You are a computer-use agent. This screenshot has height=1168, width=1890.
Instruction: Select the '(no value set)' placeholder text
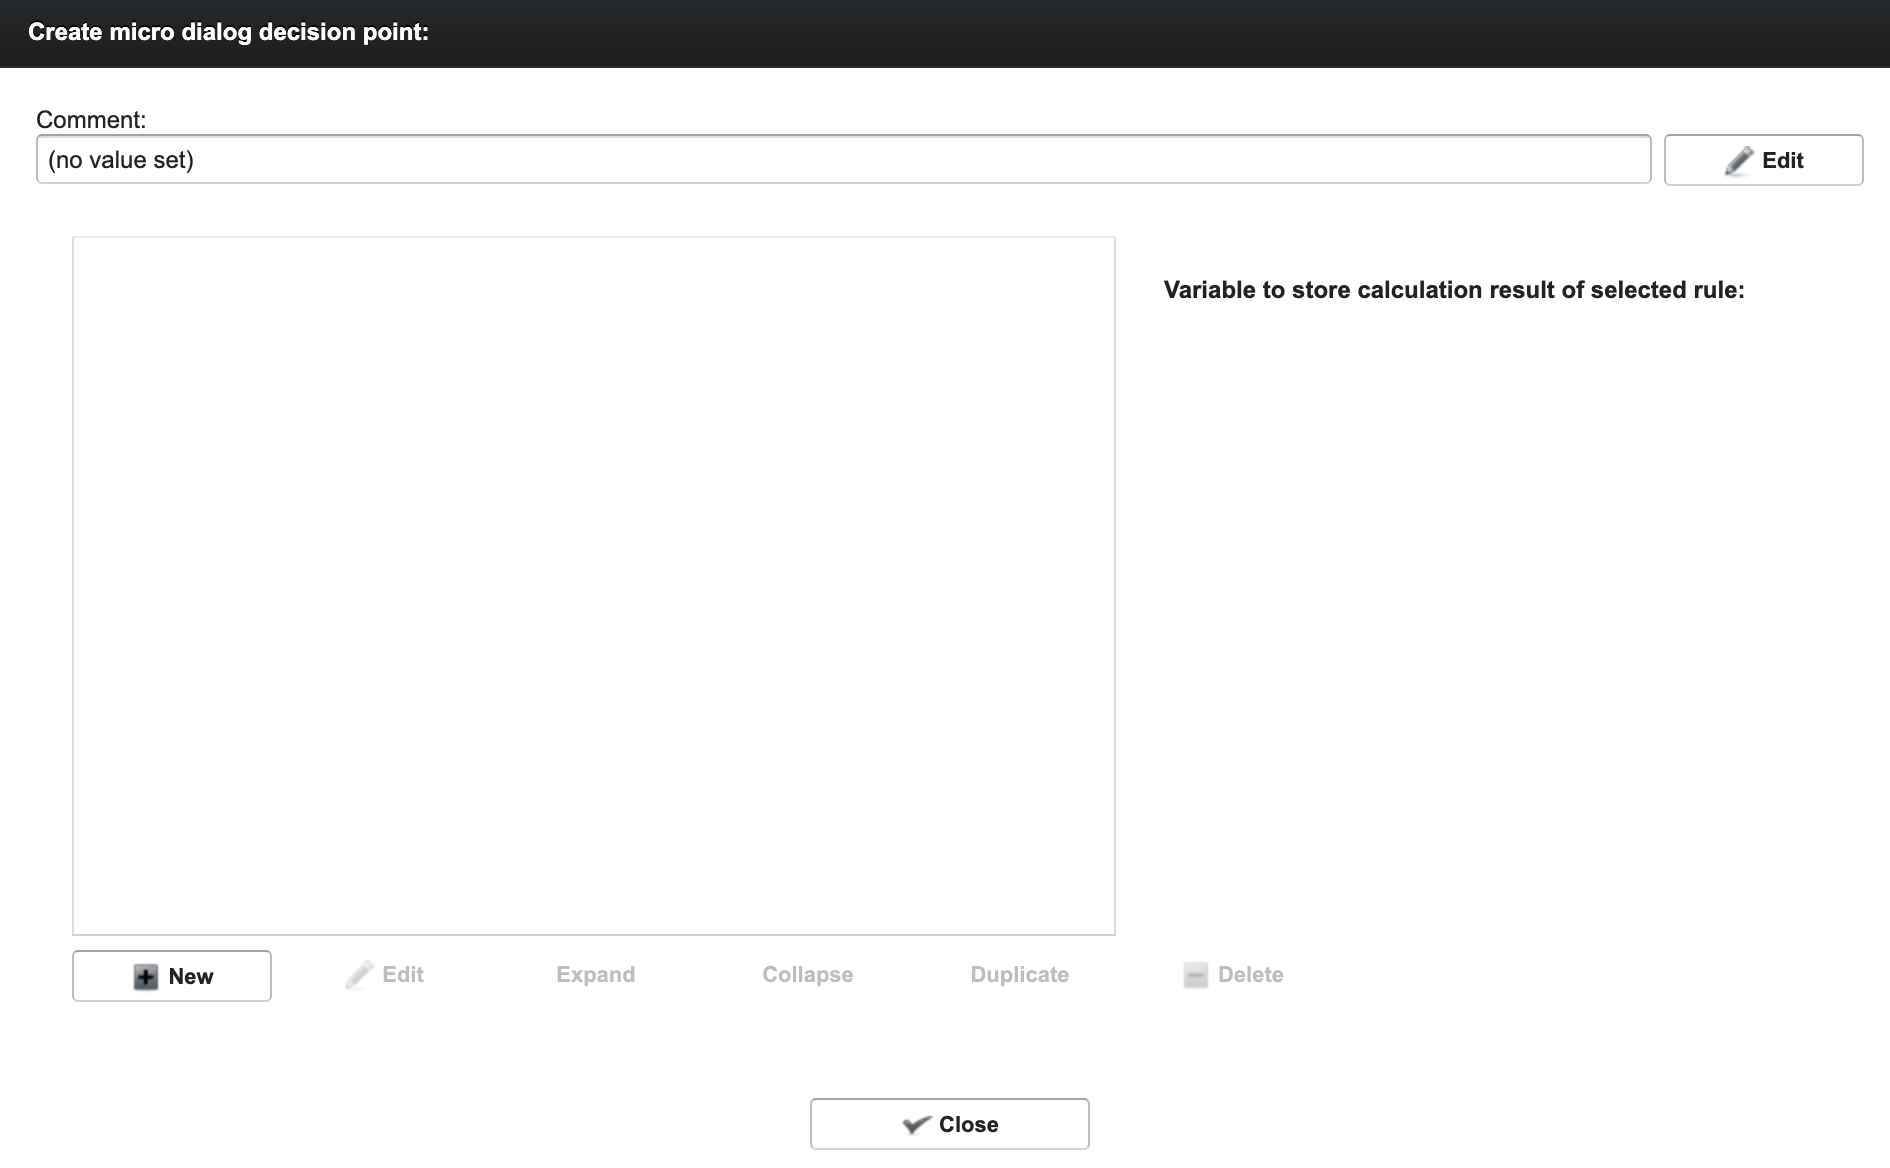point(121,160)
